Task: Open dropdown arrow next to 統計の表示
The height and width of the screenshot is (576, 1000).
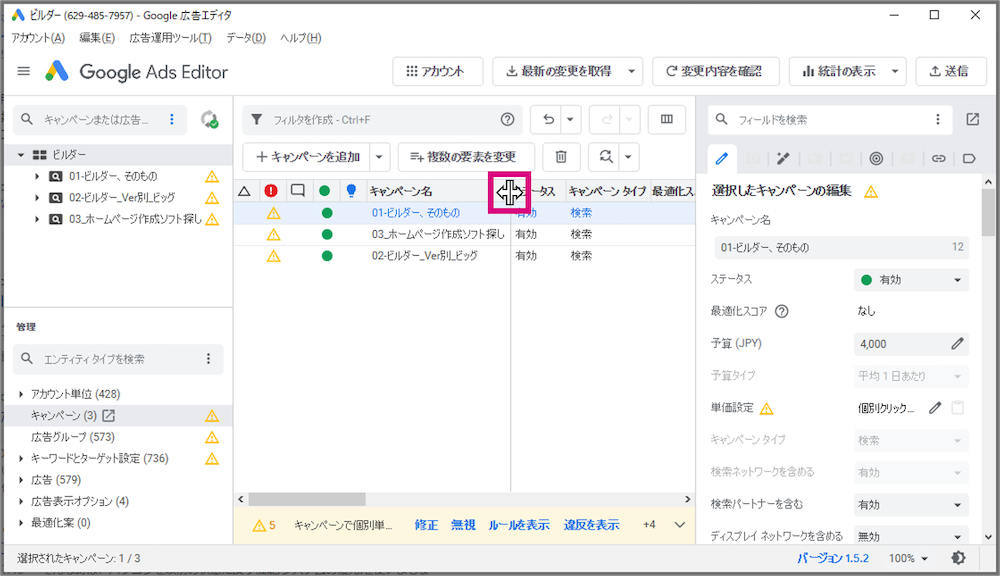Action: pos(895,71)
